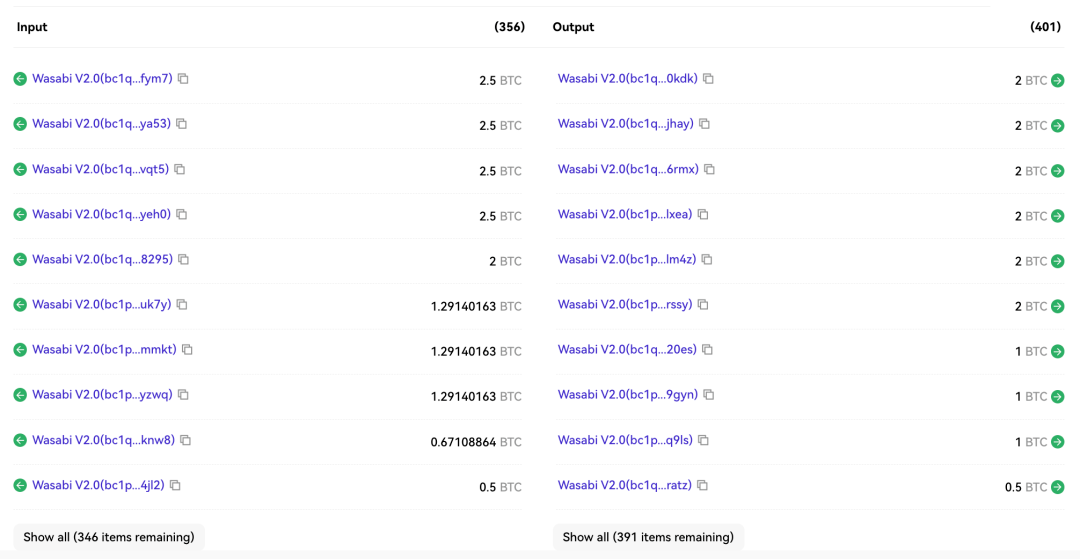The width and height of the screenshot is (1080, 559).
Task: Copy the input address ending yeh0
Action: coord(182,214)
